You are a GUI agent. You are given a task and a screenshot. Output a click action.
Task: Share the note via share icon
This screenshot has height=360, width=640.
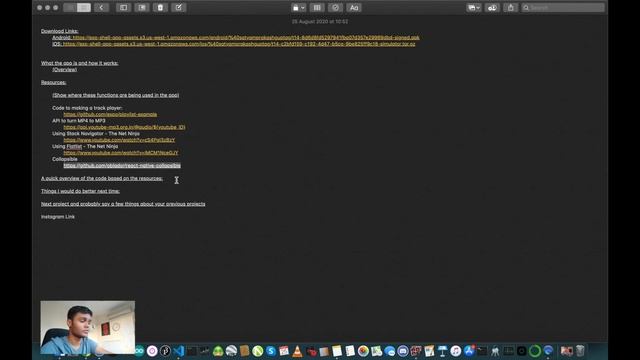coord(511,7)
